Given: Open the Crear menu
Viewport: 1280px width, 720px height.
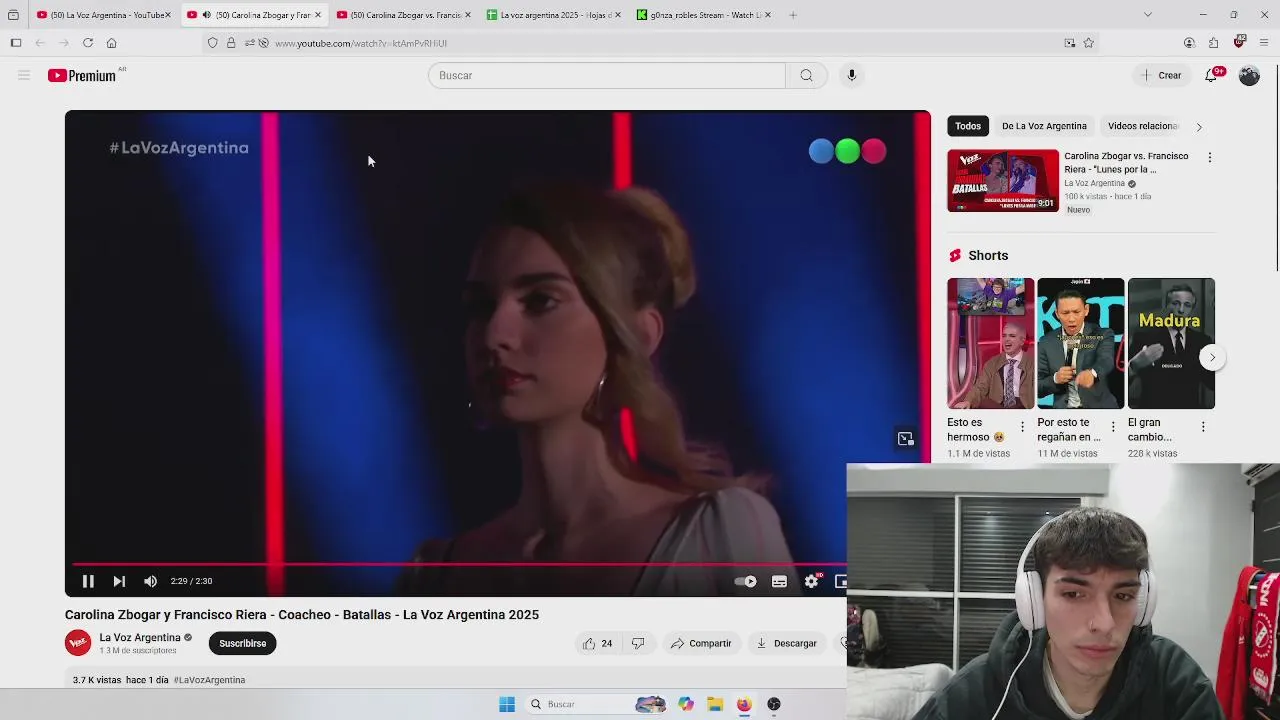Looking at the screenshot, I should tap(1162, 75).
